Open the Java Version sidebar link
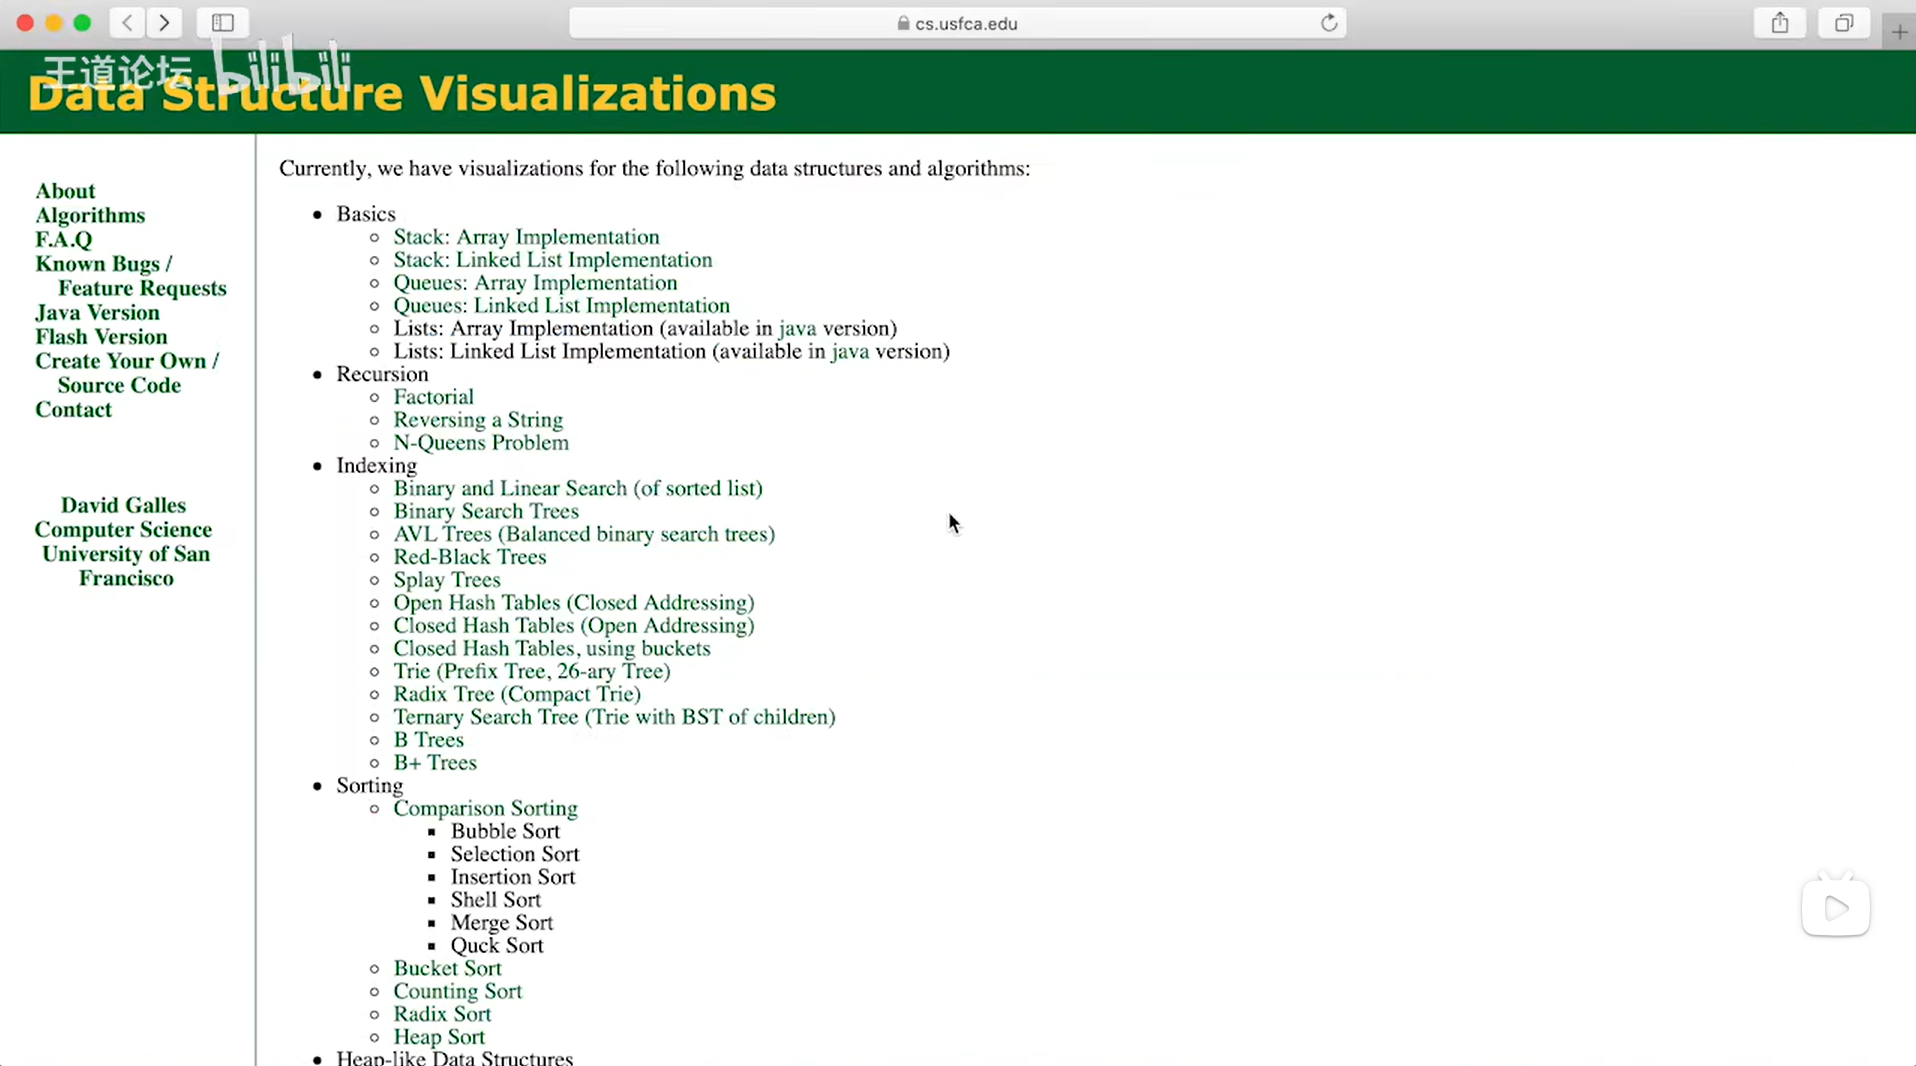The image size is (1916, 1066). point(97,313)
